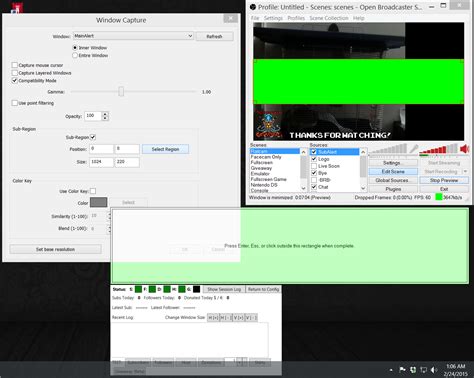Check the Live Soon source checkbox
474x378 pixels.
pos(314,166)
